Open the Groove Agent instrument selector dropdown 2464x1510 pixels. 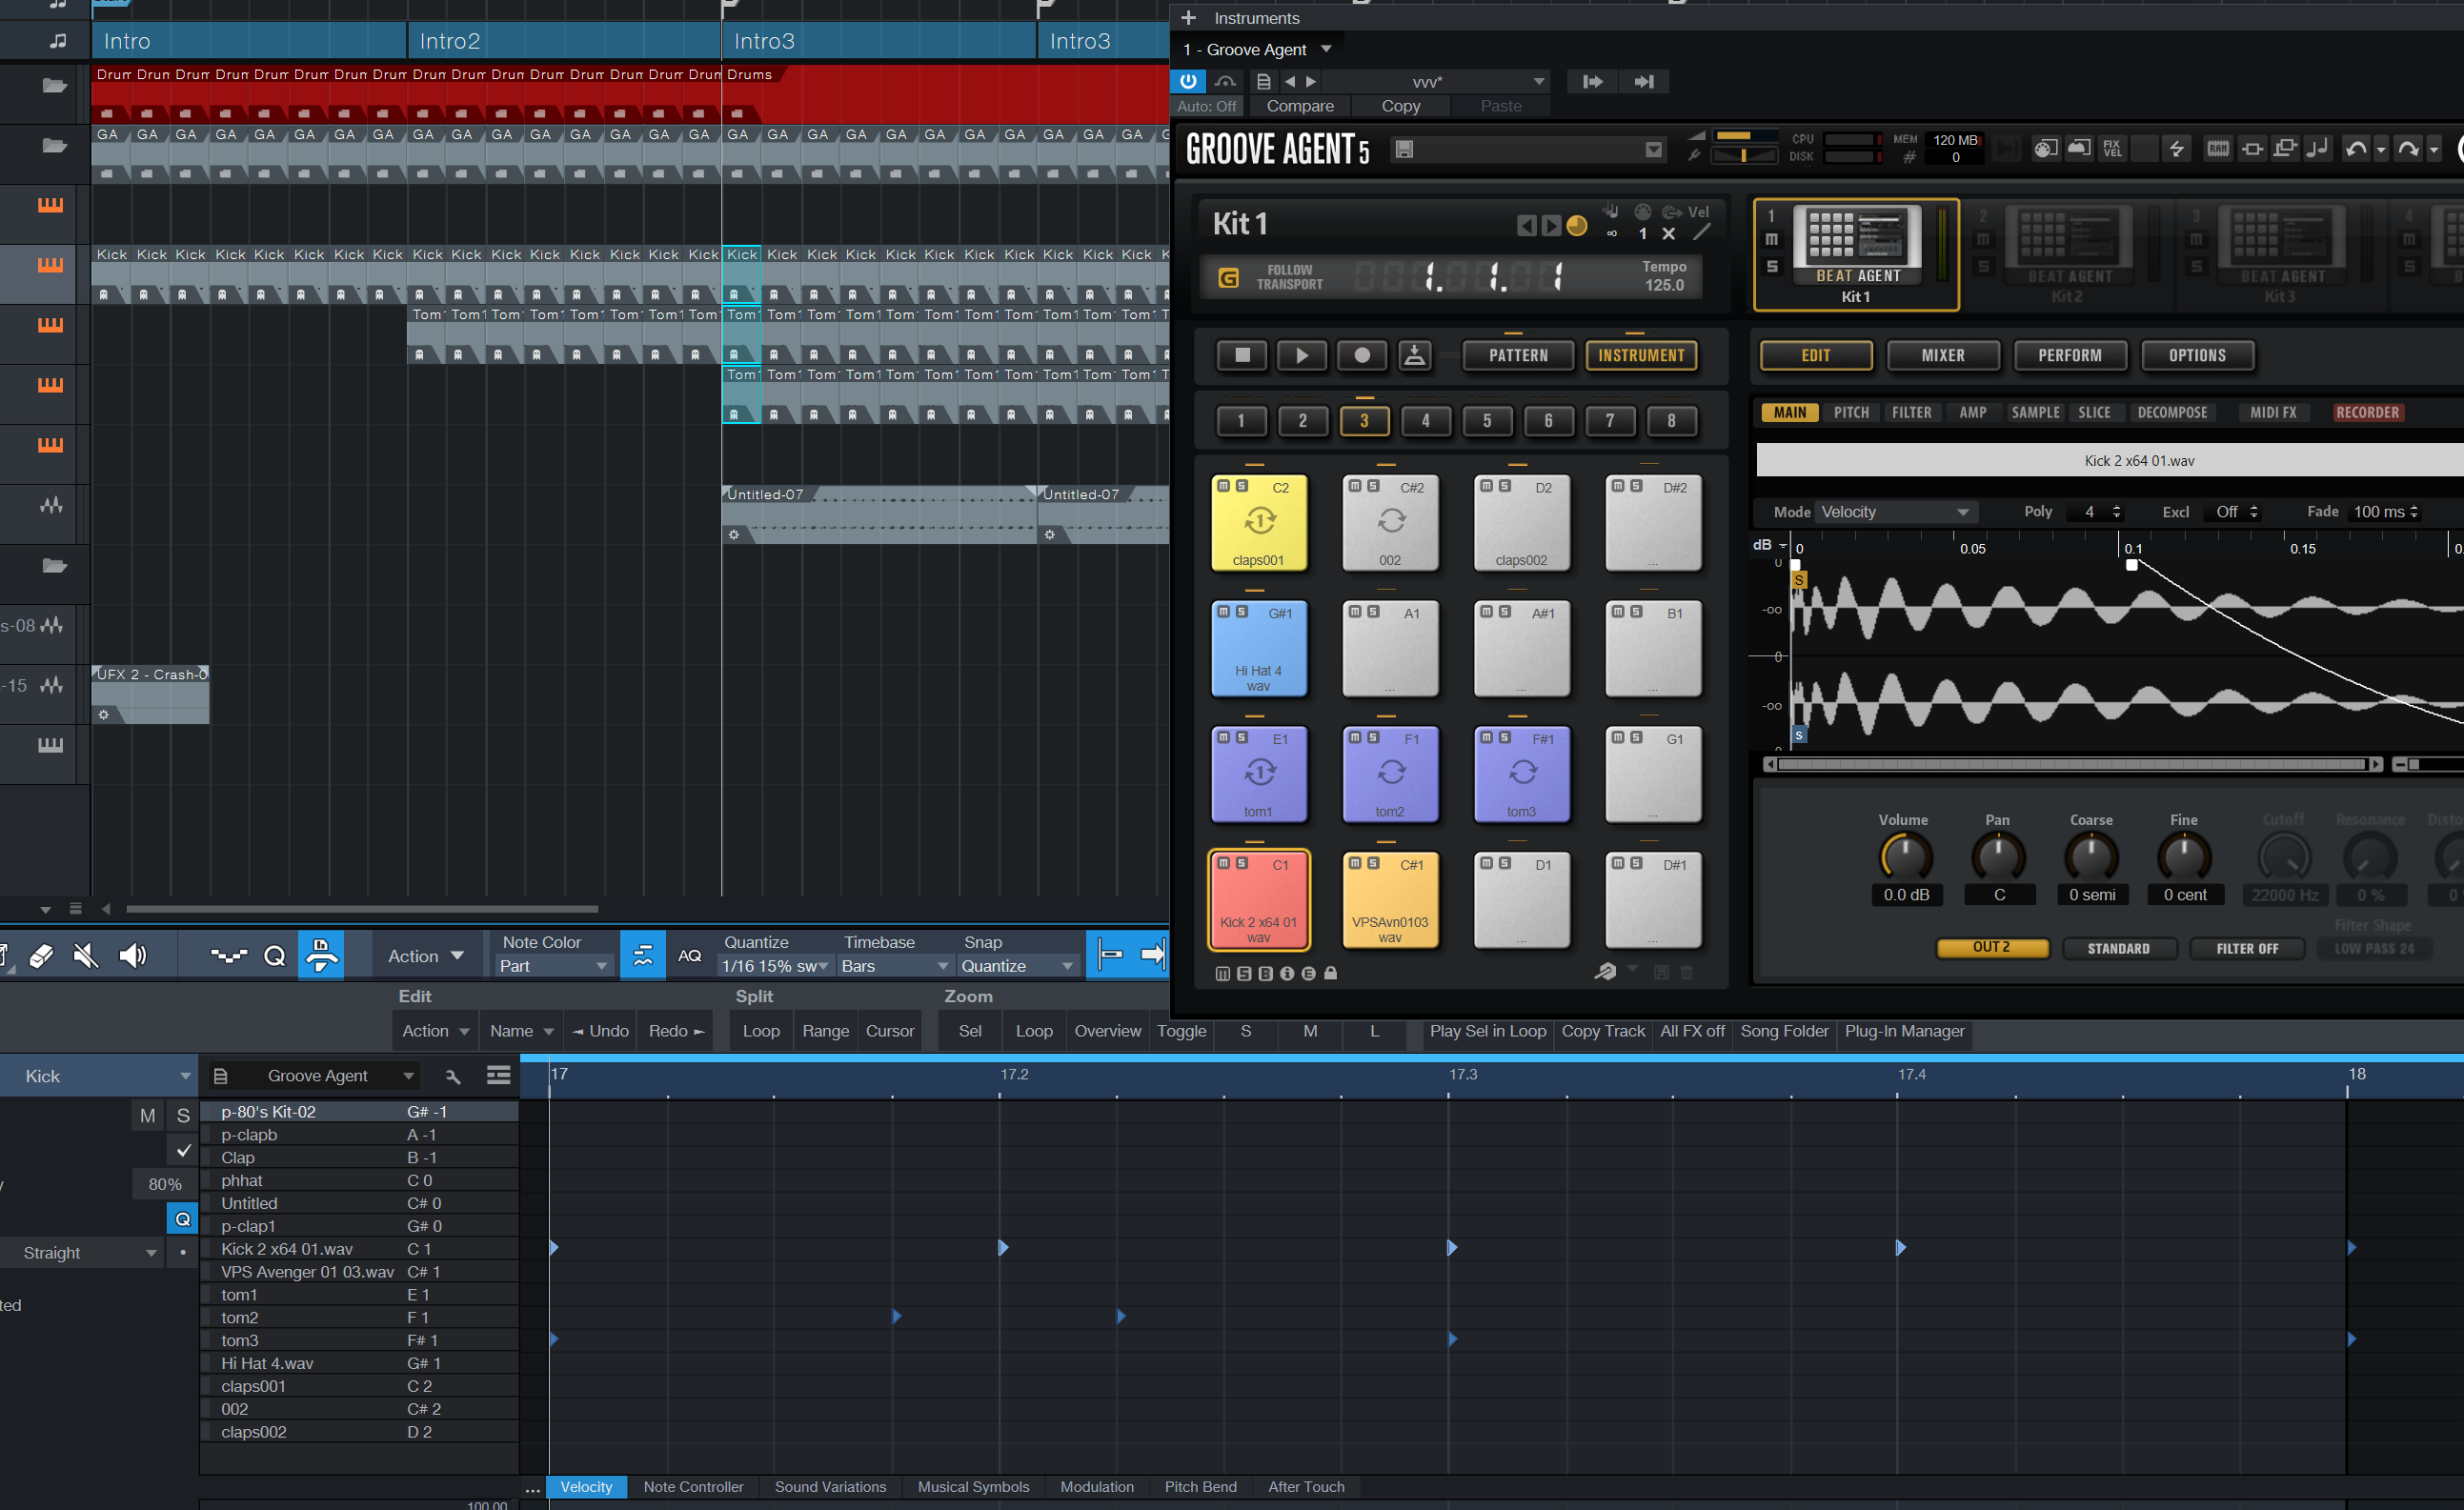pyautogui.click(x=1258, y=49)
